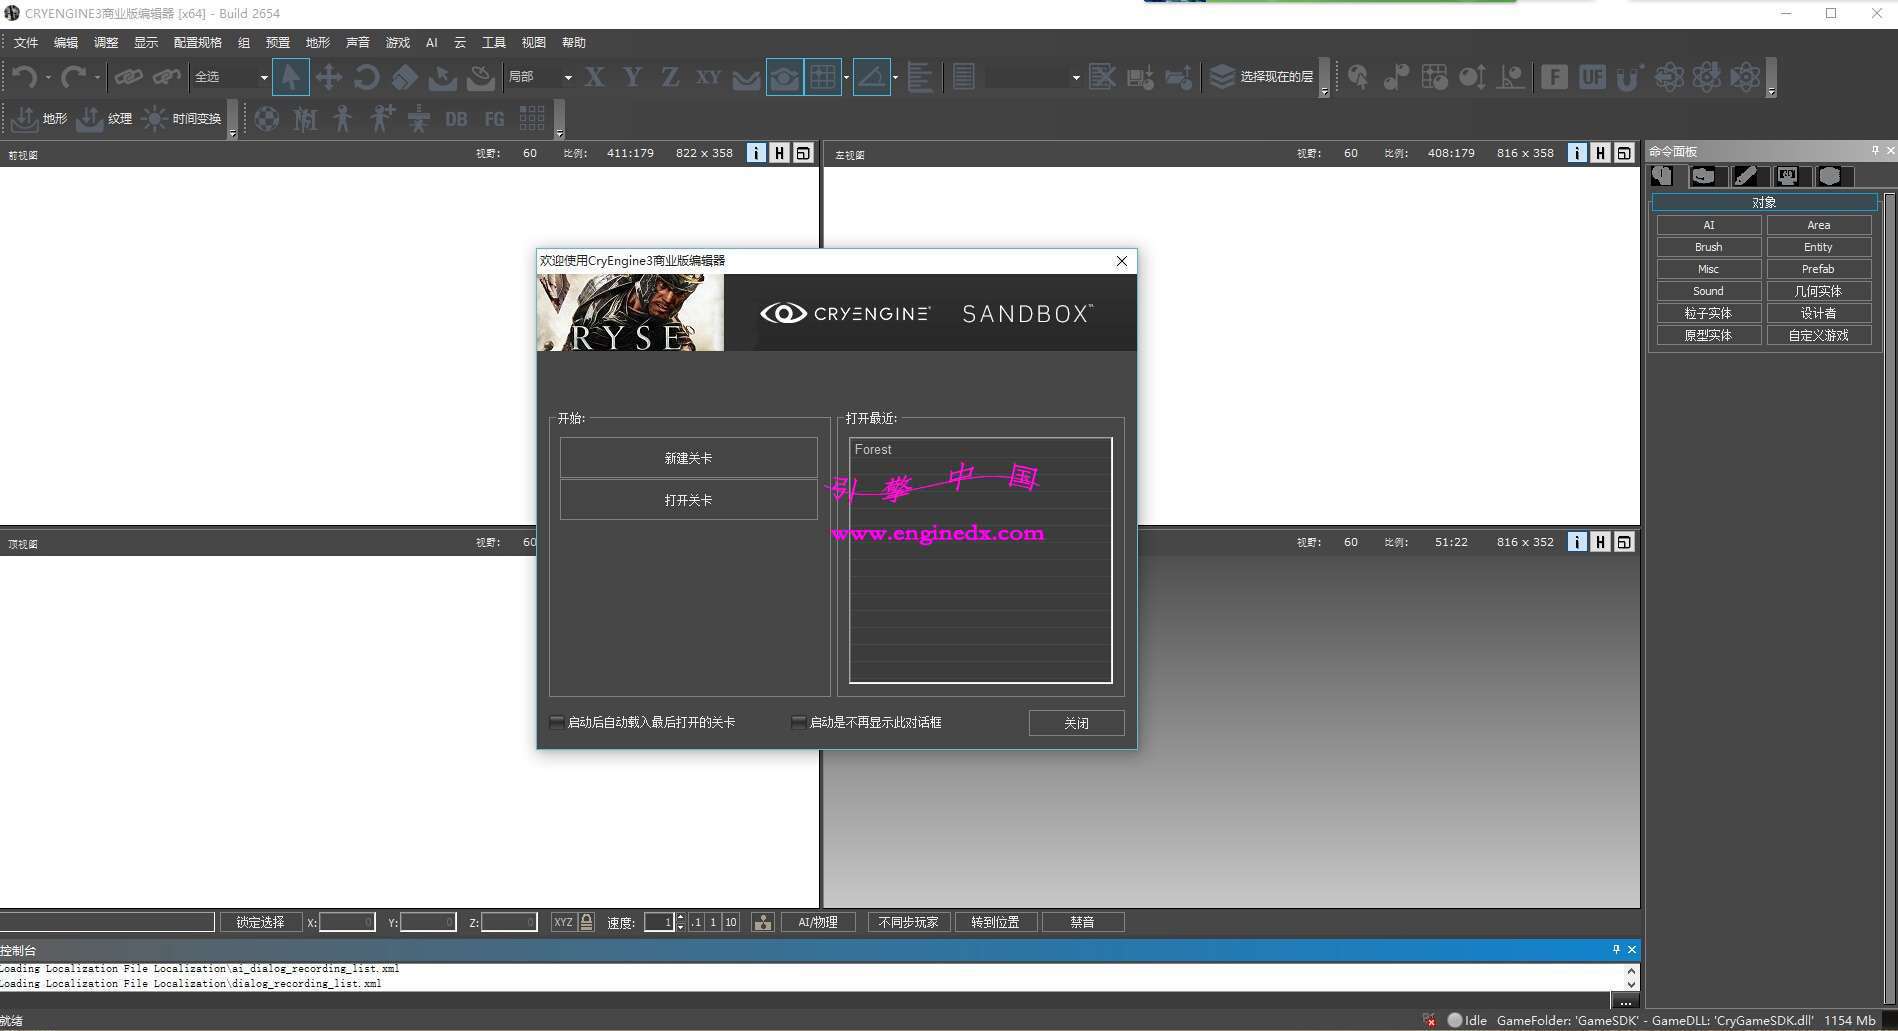Click the Unlink objects broken-chain icon
Image resolution: width=1898 pixels, height=1031 pixels.
(167, 77)
